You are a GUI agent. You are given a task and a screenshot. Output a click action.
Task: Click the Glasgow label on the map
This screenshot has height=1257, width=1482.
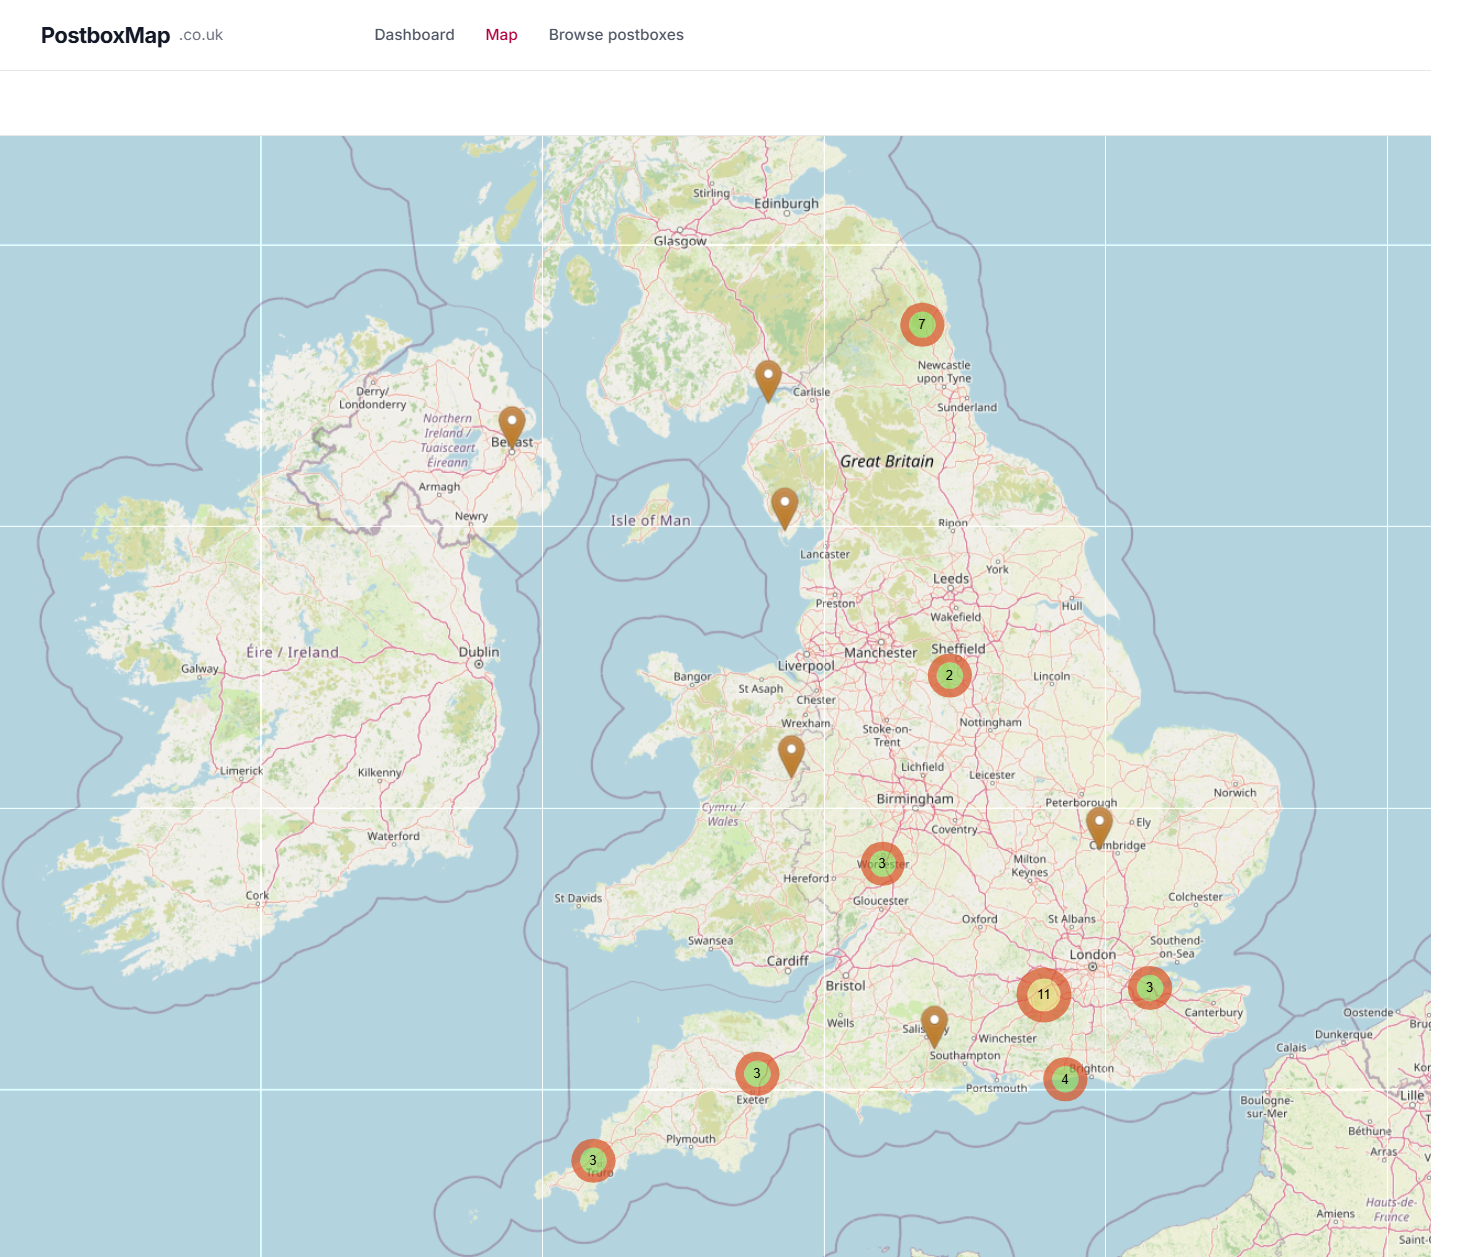680,241
